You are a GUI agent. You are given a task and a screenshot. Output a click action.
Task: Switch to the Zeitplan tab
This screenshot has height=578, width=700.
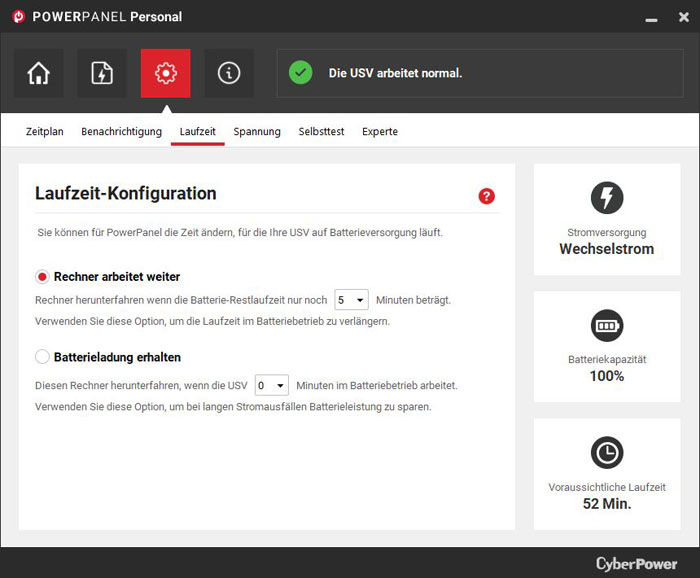point(45,132)
